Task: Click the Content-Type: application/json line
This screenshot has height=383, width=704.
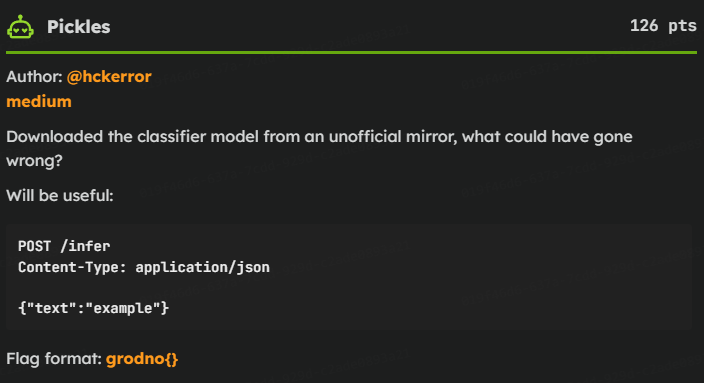Action: 144,267
